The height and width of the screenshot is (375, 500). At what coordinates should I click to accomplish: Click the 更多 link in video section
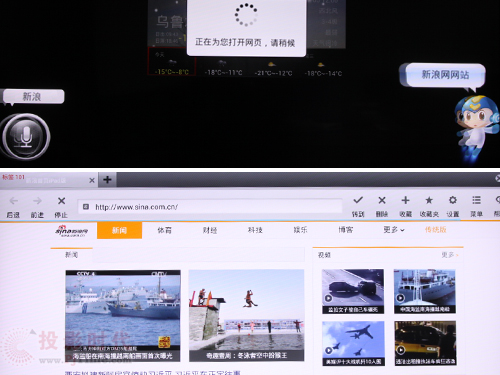click(x=450, y=255)
